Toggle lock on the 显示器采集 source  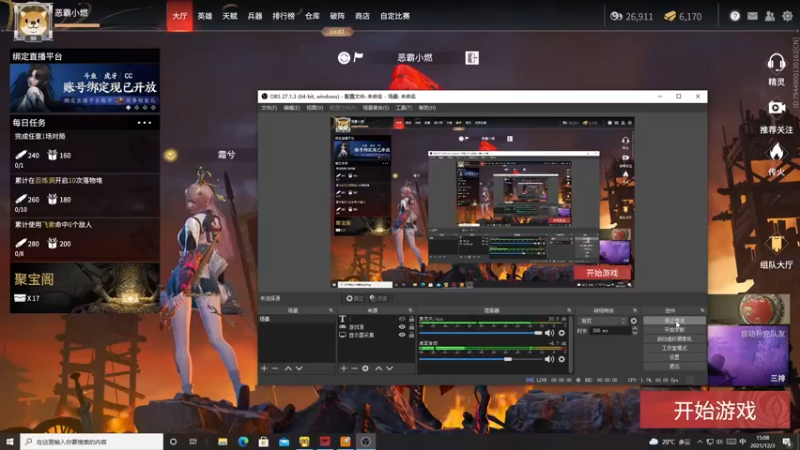click(411, 335)
